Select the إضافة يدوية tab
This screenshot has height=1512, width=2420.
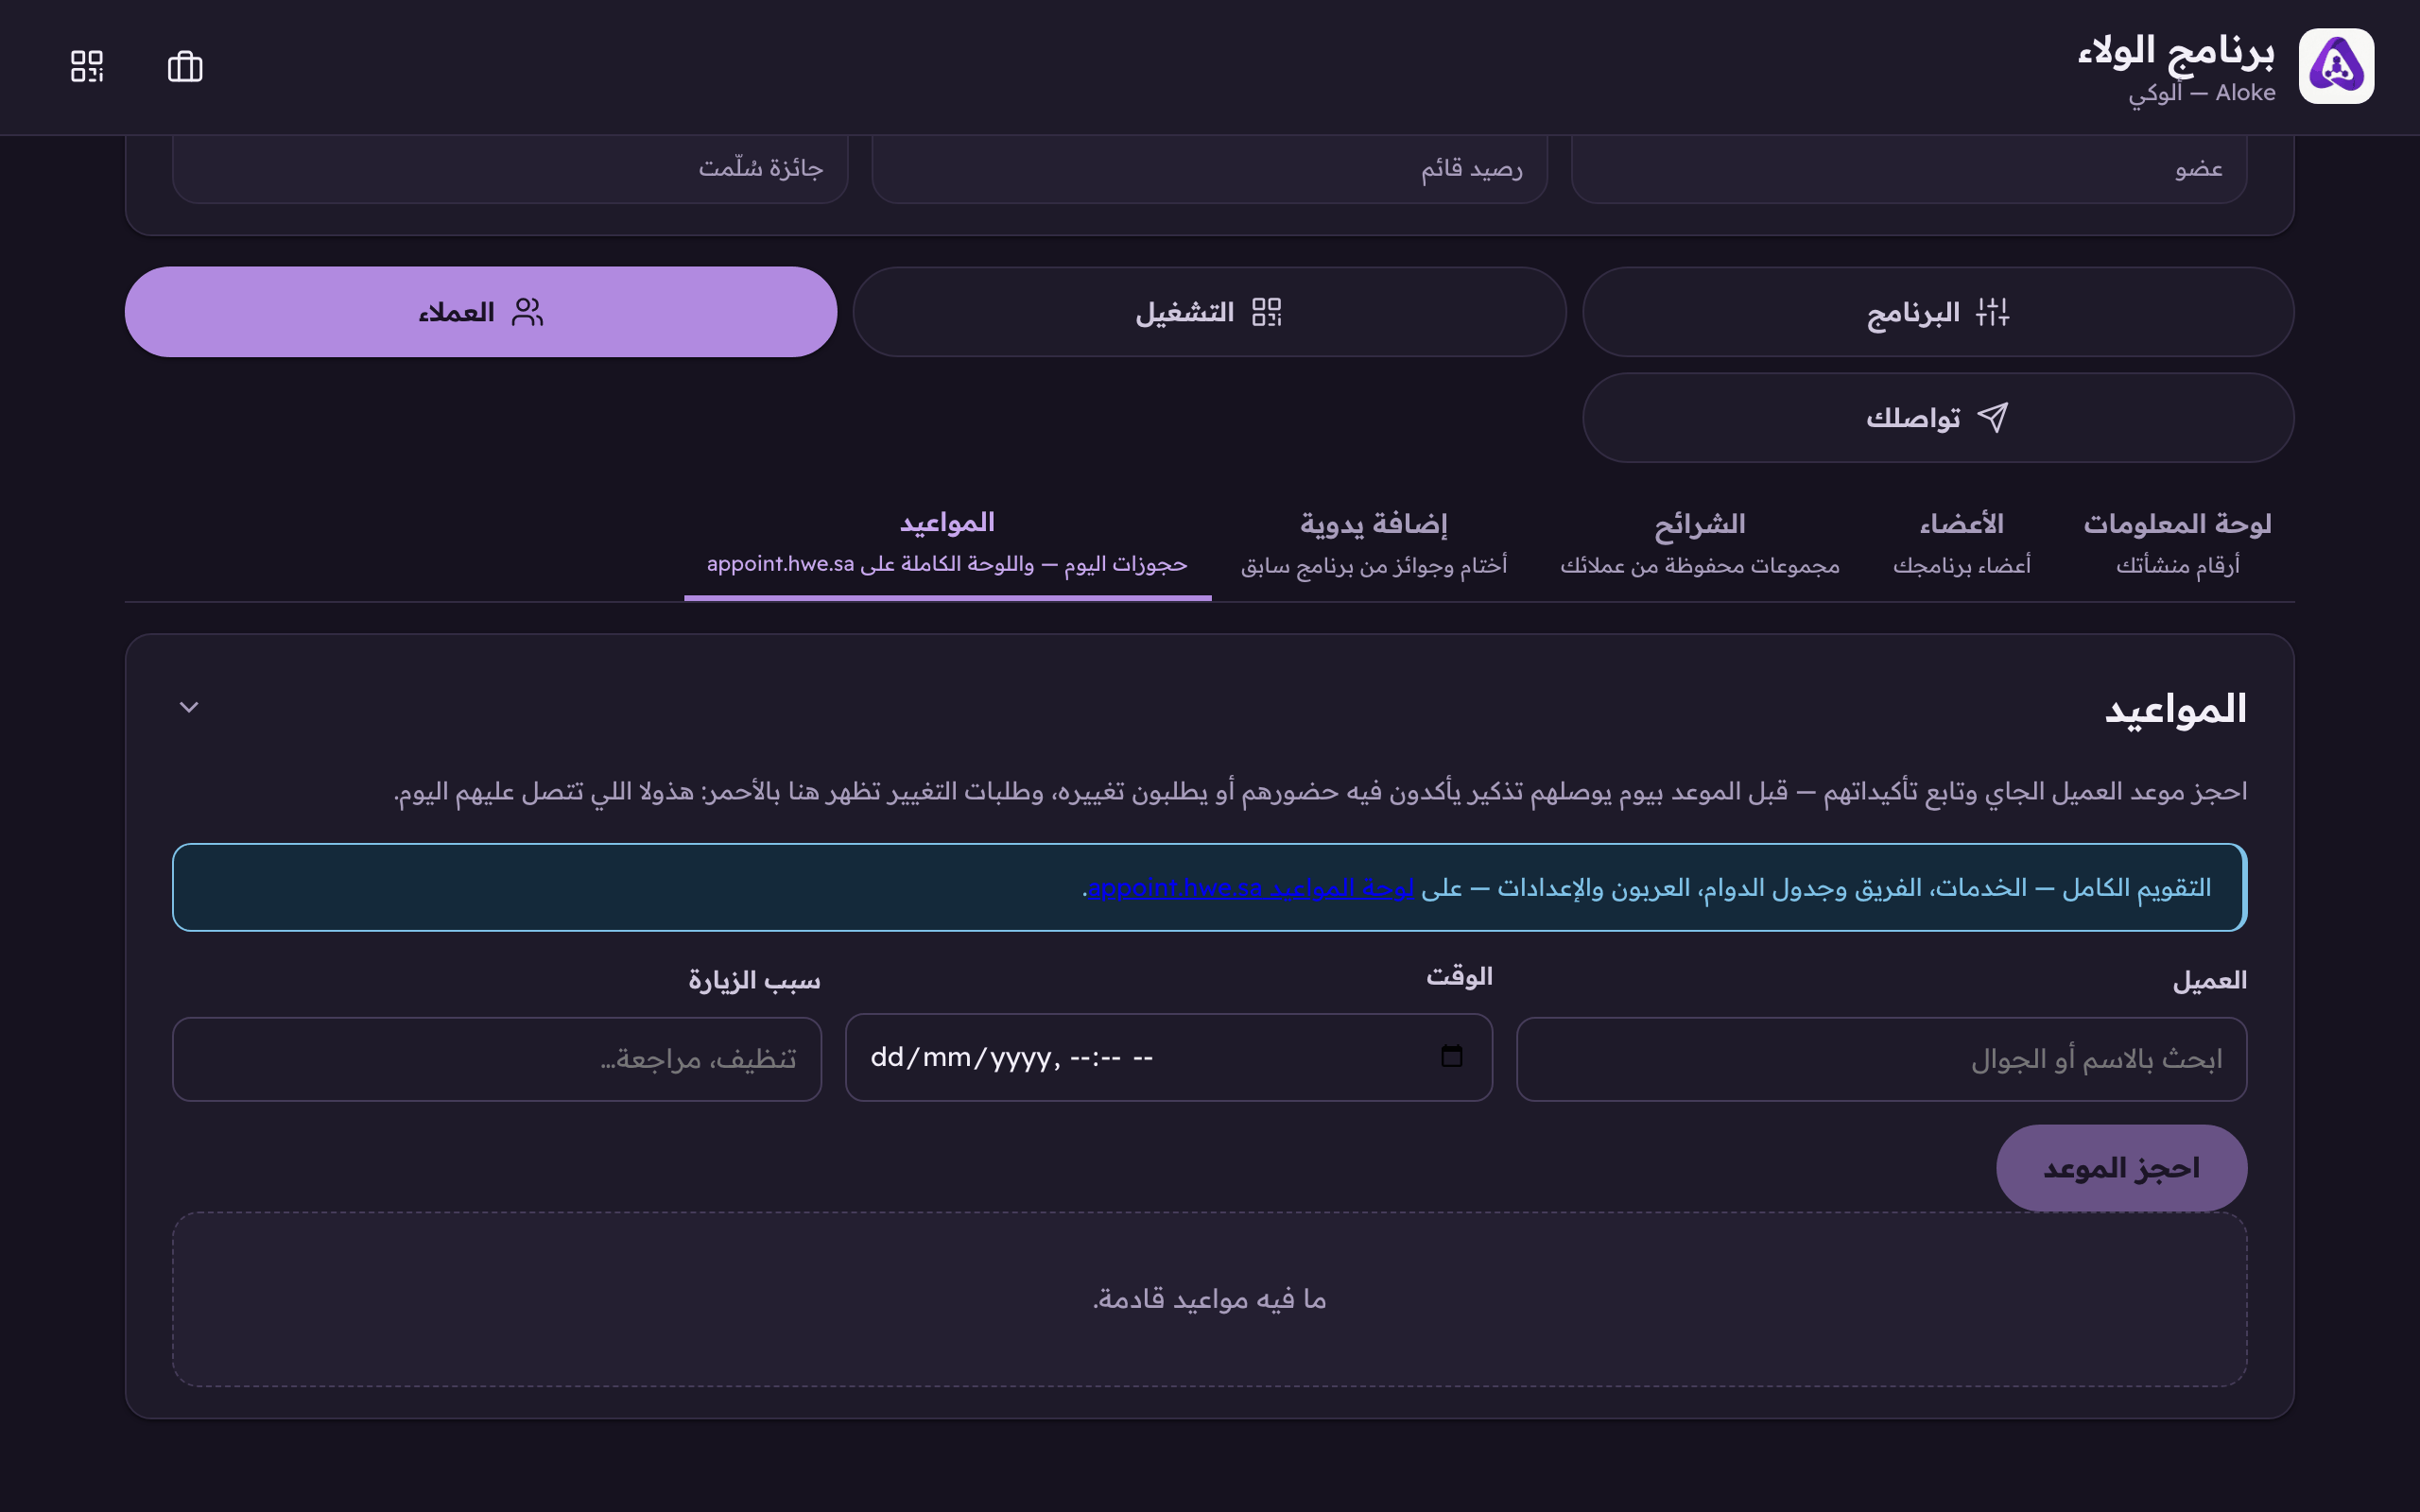pos(1373,545)
